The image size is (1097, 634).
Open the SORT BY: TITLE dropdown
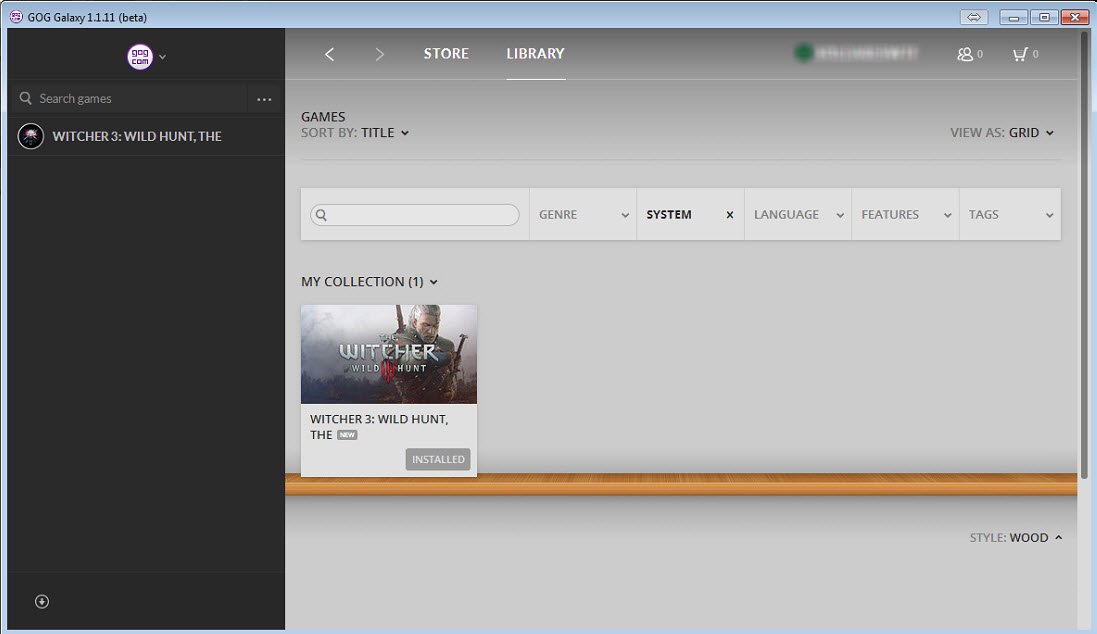pos(355,133)
